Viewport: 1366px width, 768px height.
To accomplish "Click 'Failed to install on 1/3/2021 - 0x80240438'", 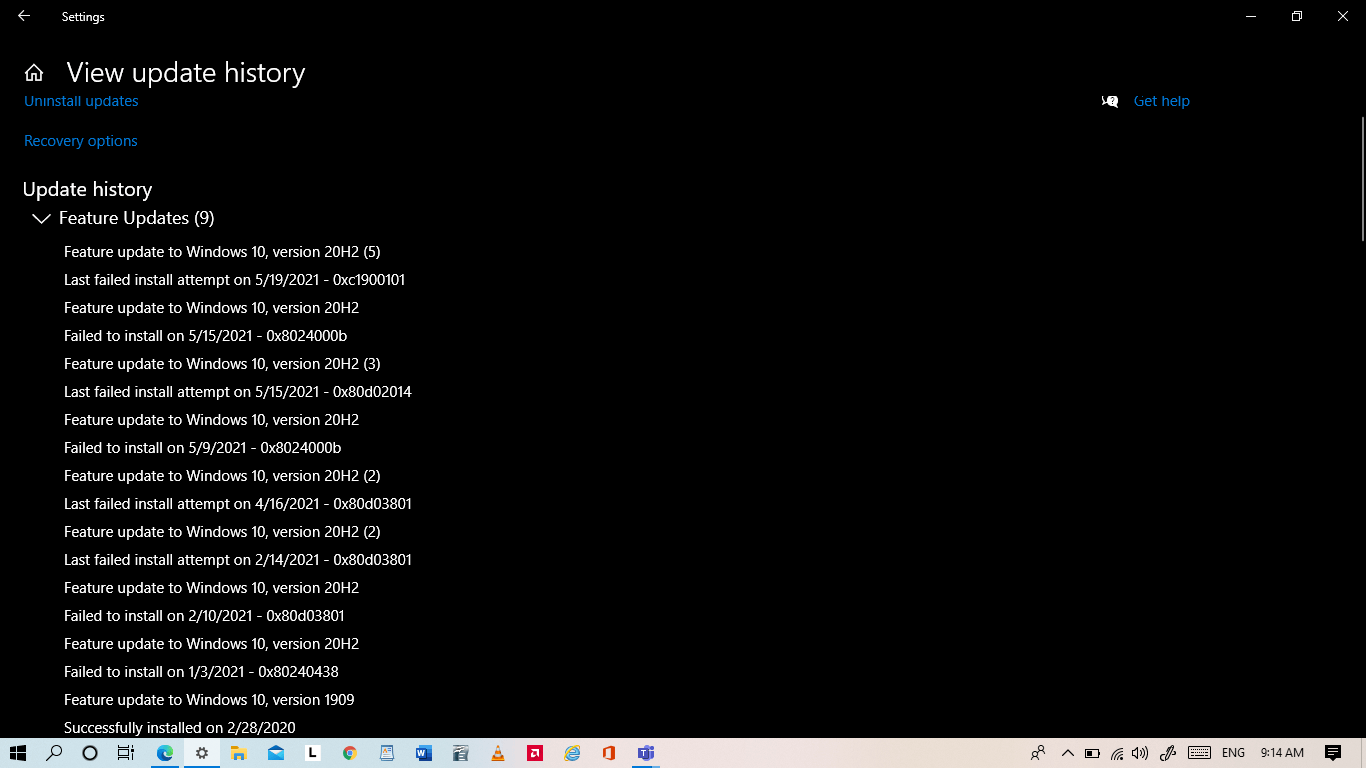I will [x=201, y=672].
